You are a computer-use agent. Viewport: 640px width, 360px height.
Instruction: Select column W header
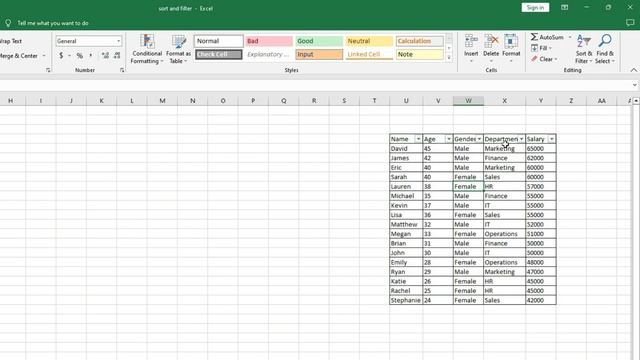[468, 101]
